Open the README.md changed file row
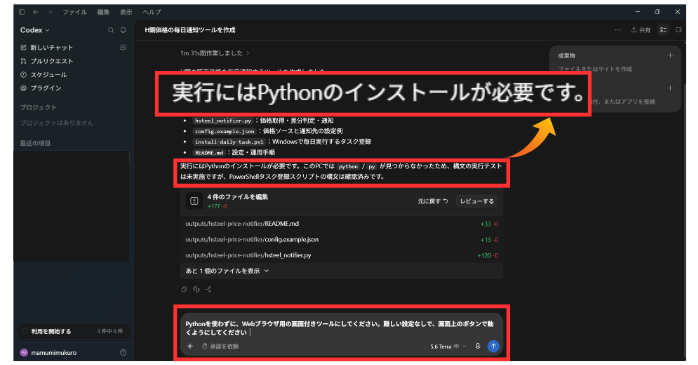Viewport: 698px width, 365px height. click(341, 224)
